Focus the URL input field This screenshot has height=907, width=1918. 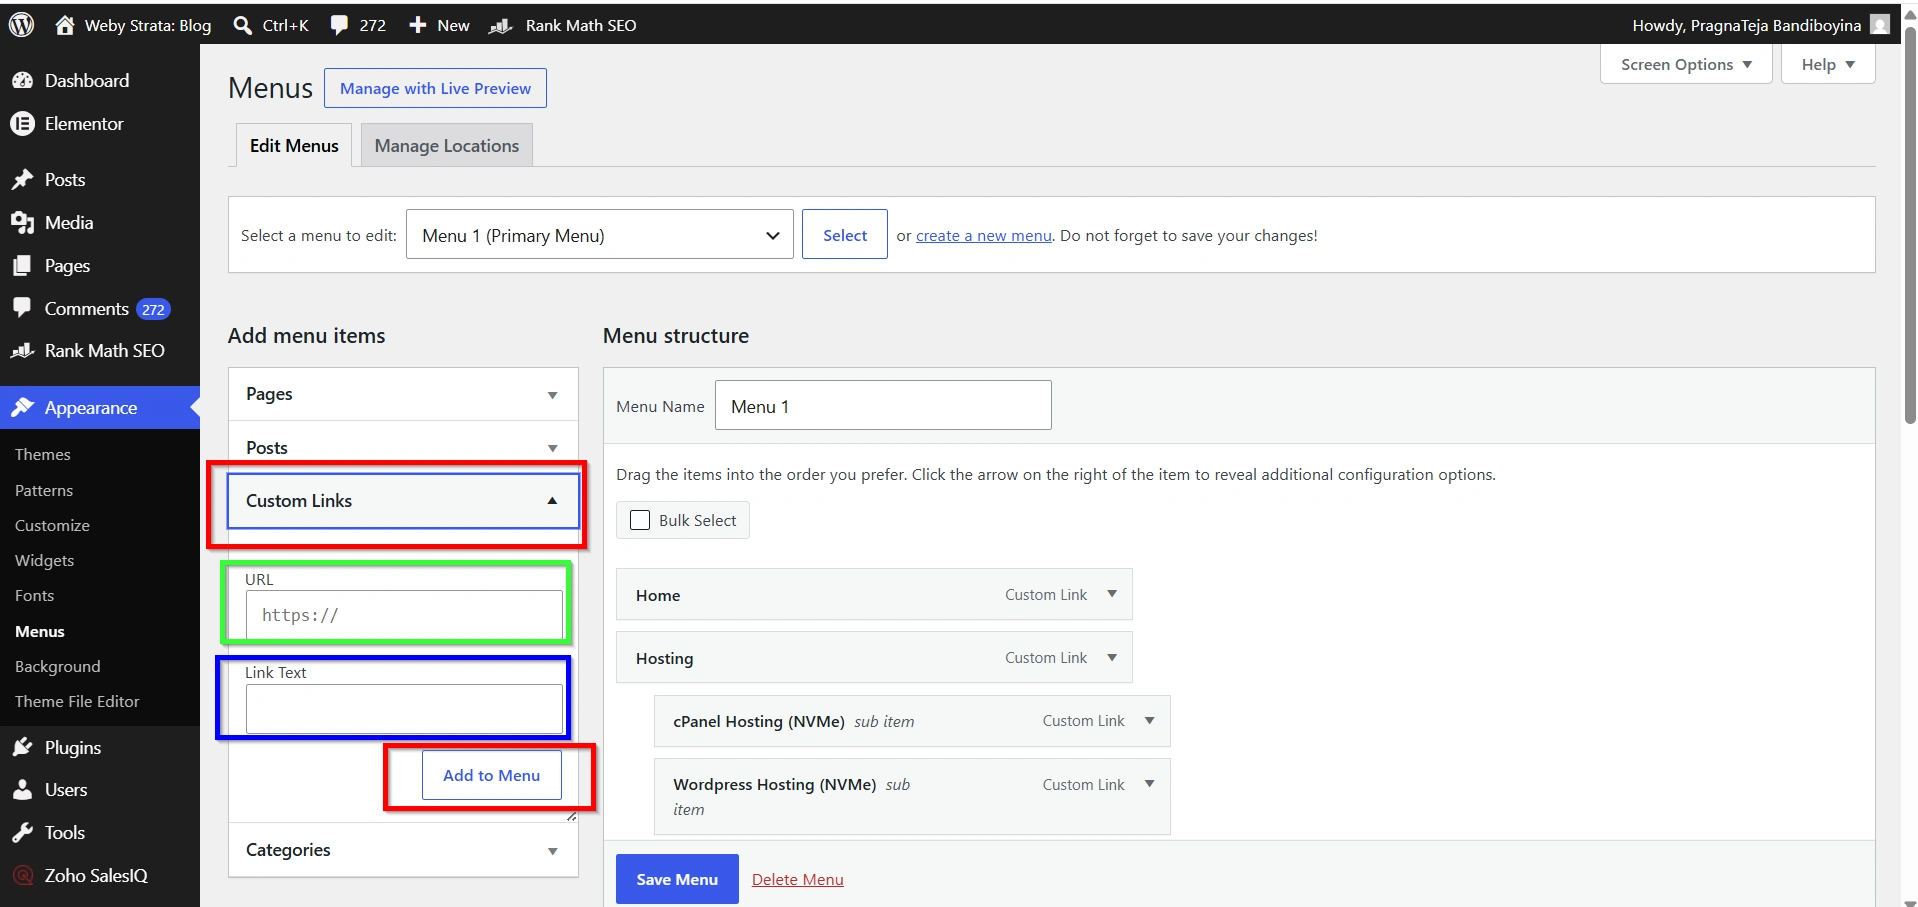[404, 615]
